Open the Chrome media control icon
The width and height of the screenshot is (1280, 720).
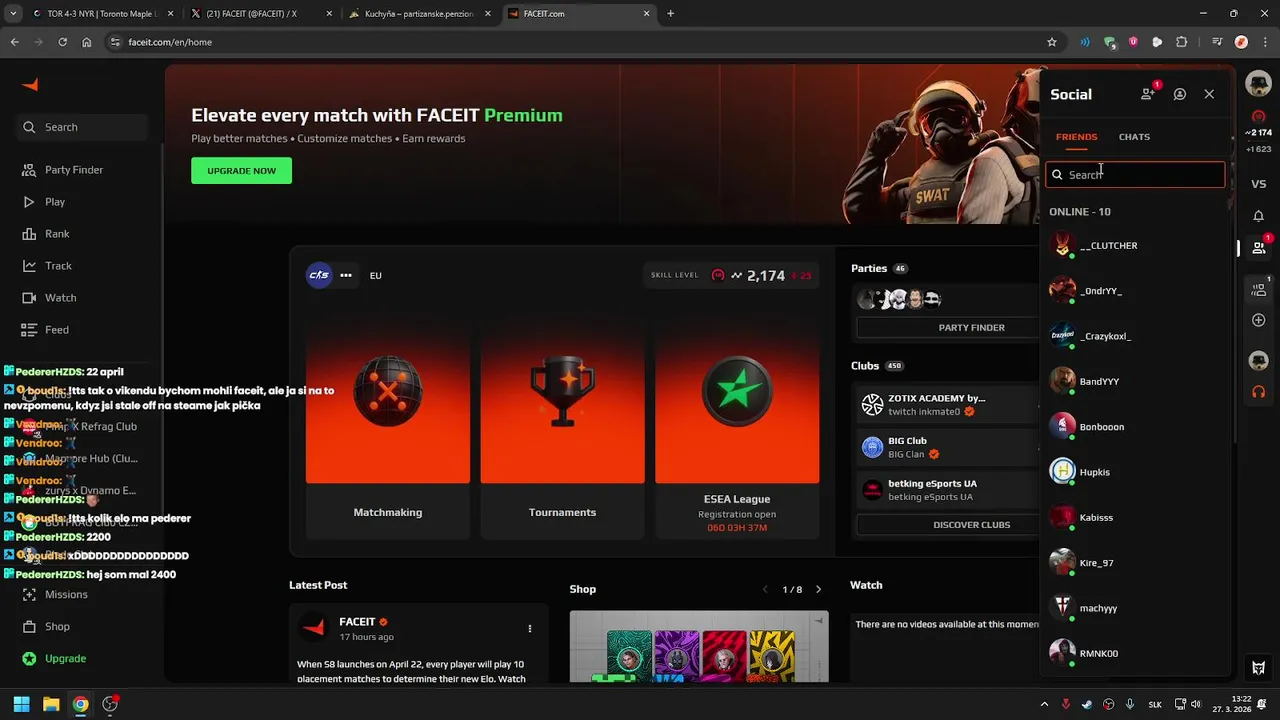(1216, 42)
